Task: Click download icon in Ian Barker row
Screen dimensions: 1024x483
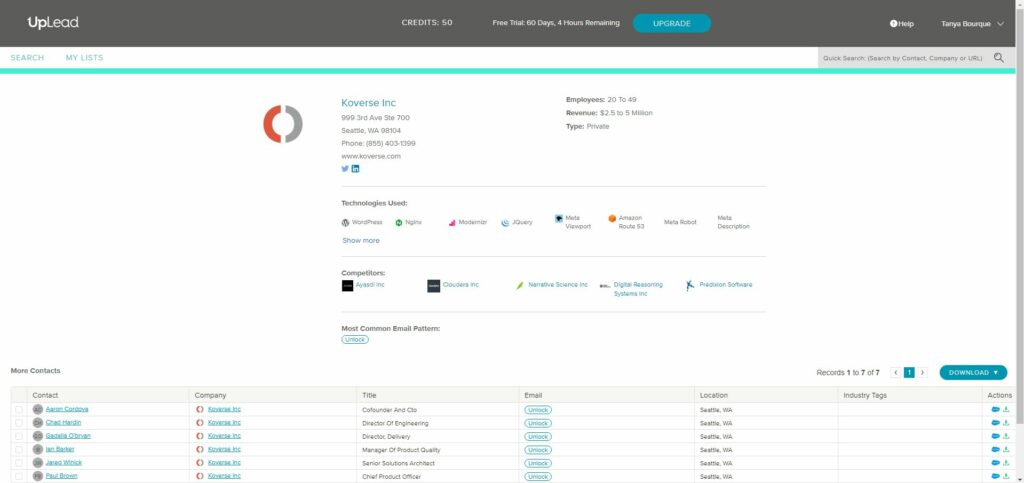Action: click(x=1006, y=450)
